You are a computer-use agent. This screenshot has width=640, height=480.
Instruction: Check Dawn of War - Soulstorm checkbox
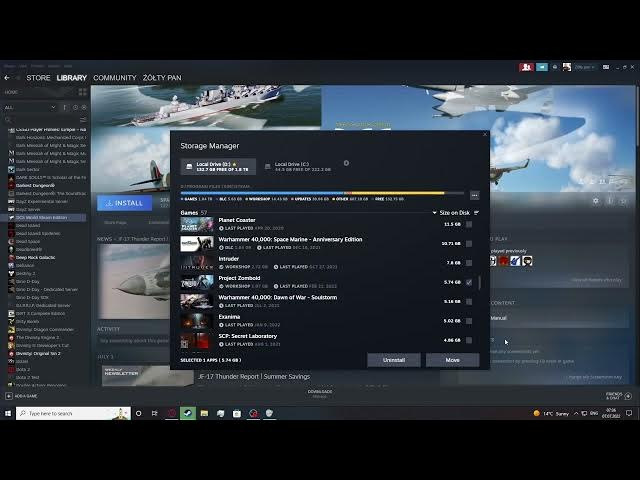click(x=469, y=302)
